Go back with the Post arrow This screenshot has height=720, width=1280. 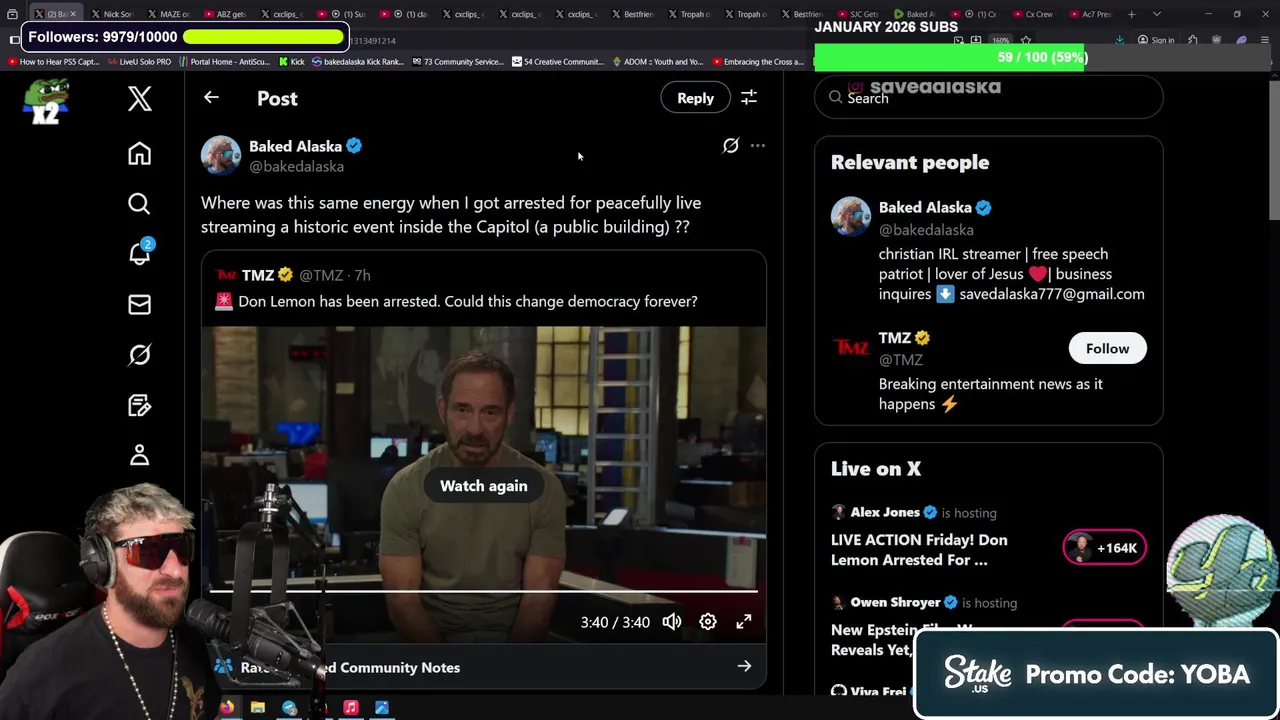click(x=211, y=98)
